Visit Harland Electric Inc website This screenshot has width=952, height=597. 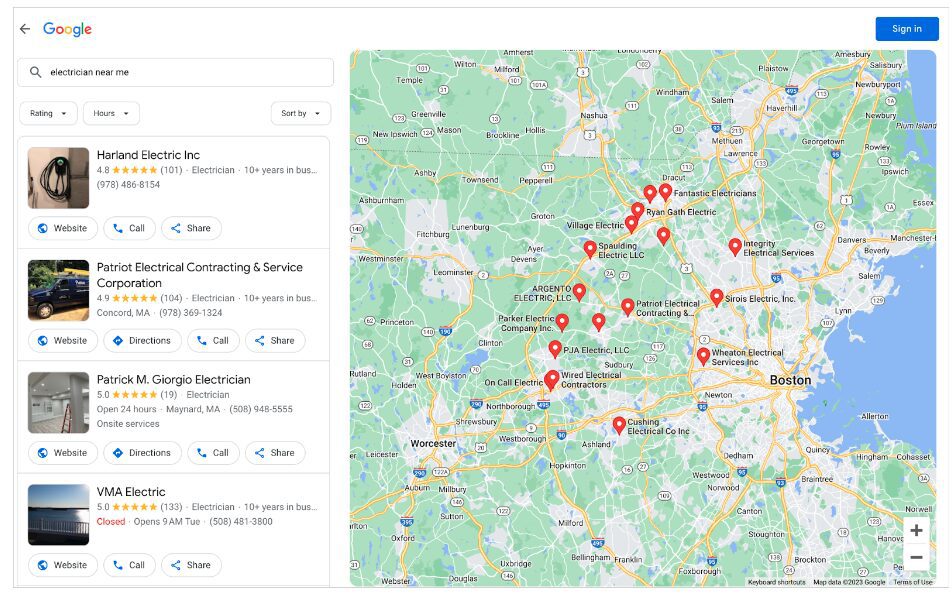63,228
